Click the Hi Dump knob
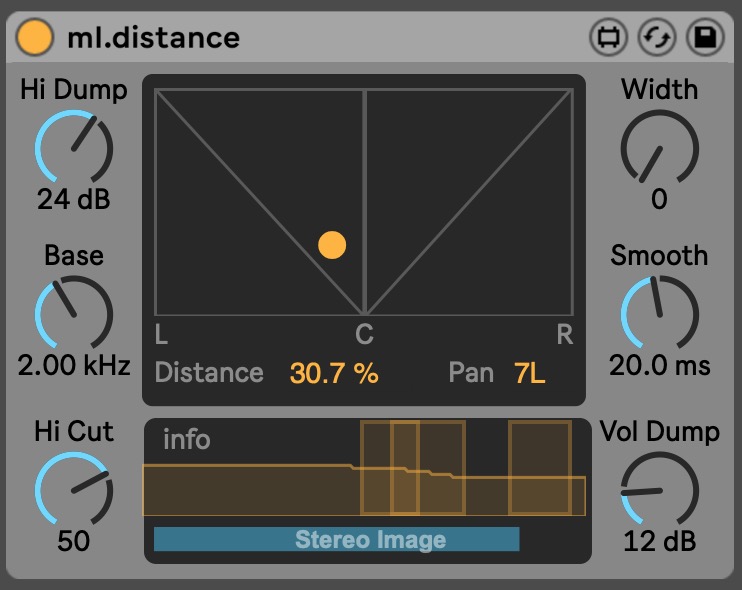Screen dimensions: 742x590 (74, 148)
